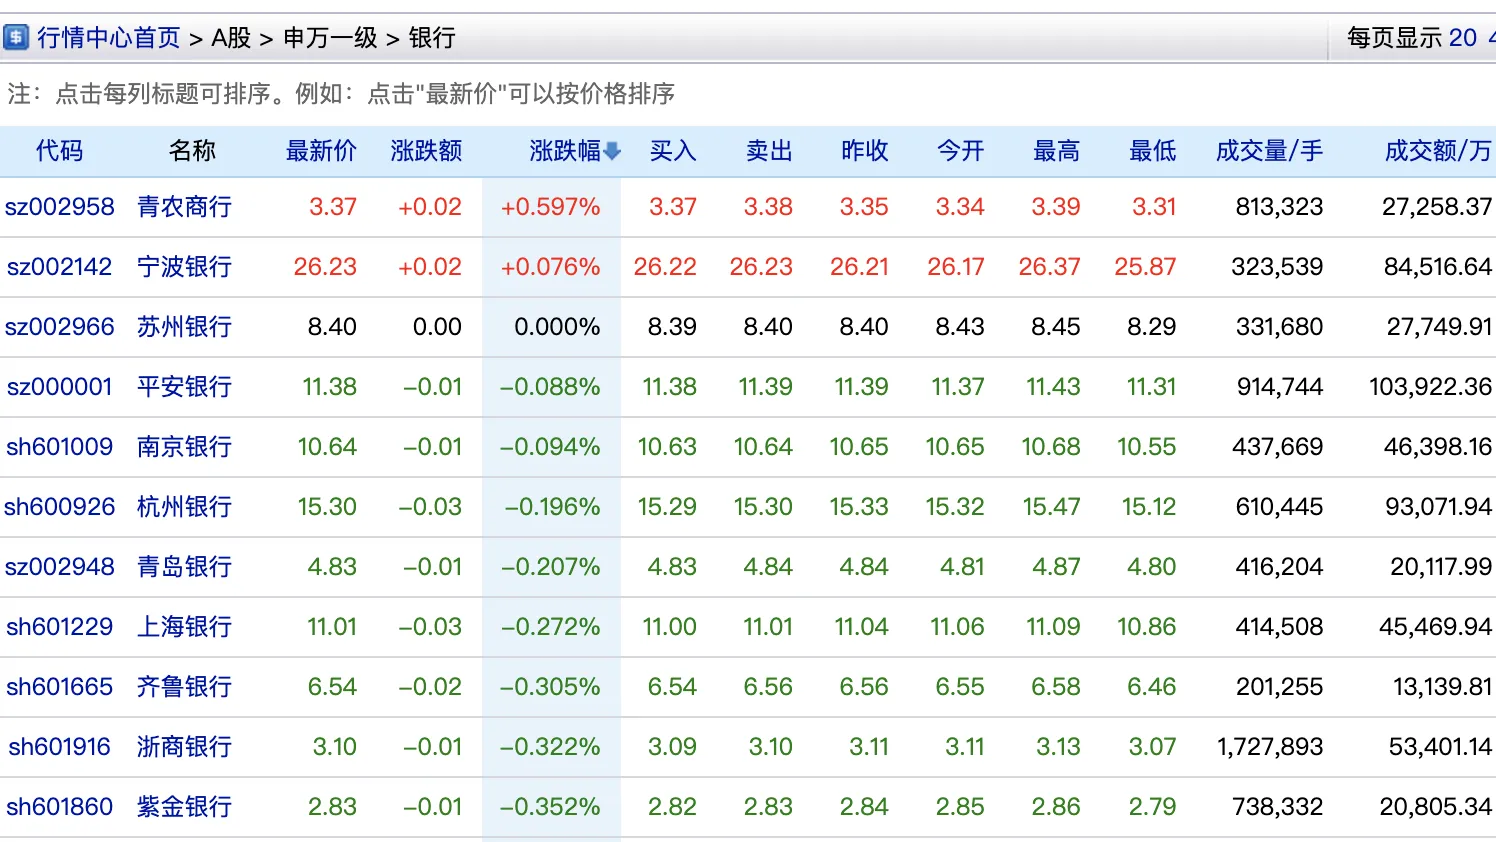This screenshot has width=1496, height=842.
Task: Open 青岛银行 stock page
Action: [x=184, y=567]
